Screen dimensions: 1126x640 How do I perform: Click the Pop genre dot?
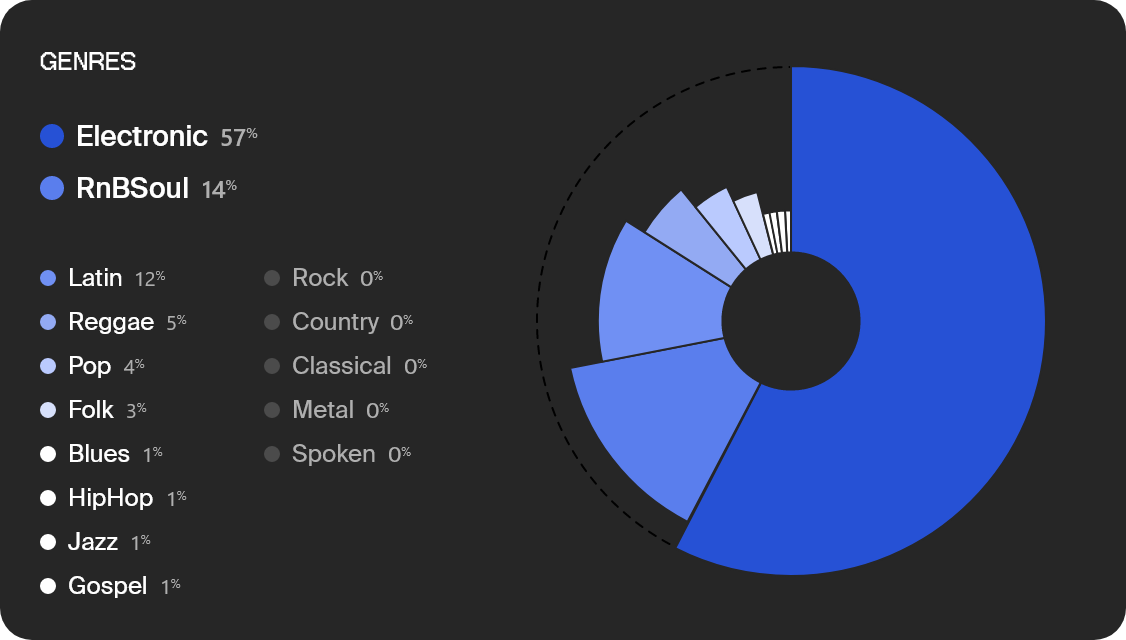click(x=48, y=366)
